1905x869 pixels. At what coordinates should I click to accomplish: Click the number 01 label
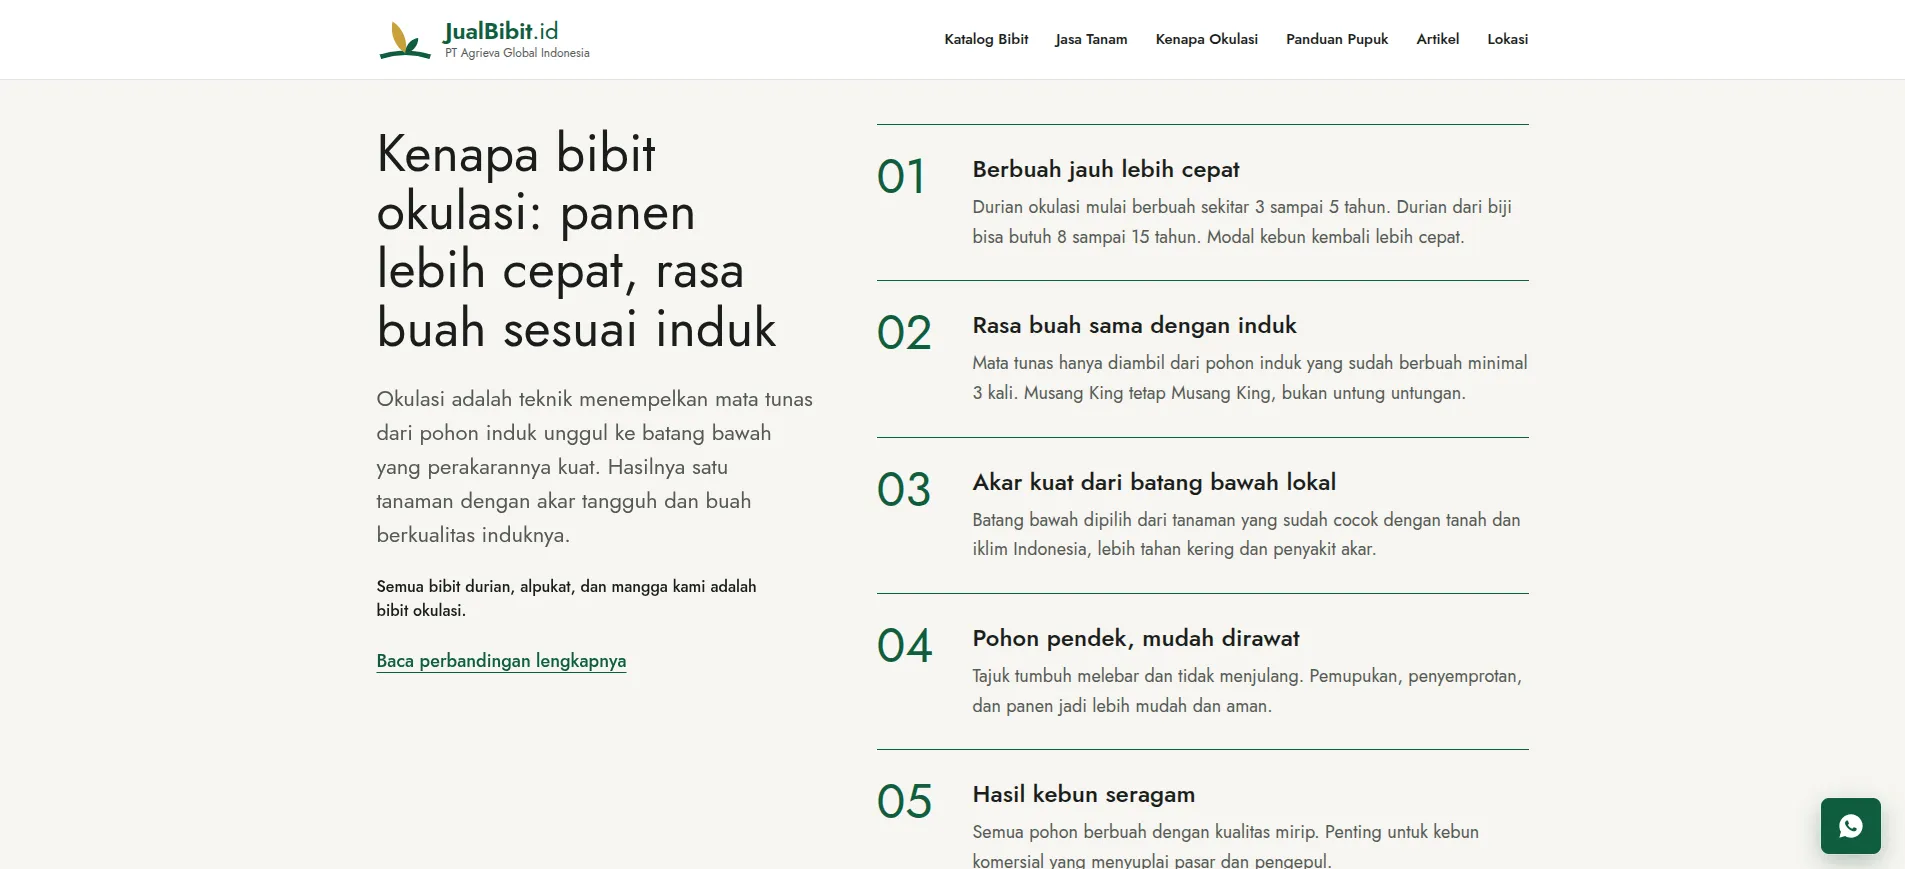pyautogui.click(x=902, y=177)
